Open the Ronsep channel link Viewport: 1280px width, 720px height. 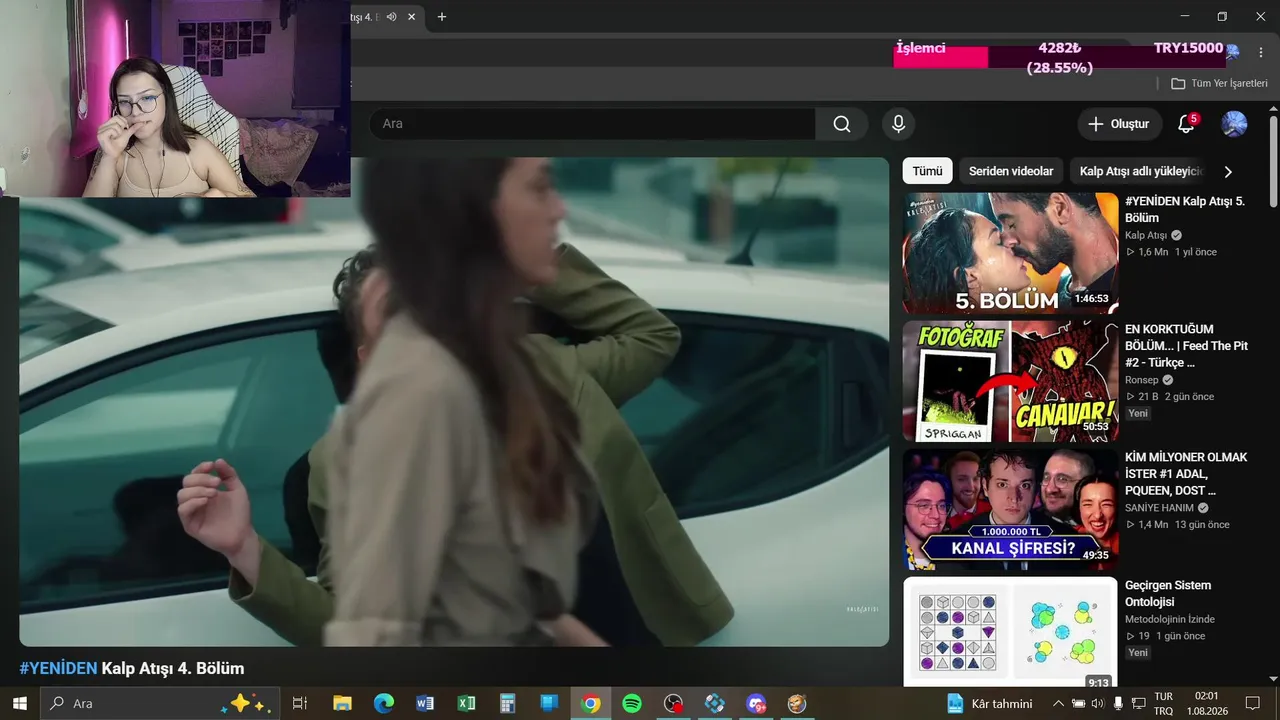click(x=1142, y=380)
